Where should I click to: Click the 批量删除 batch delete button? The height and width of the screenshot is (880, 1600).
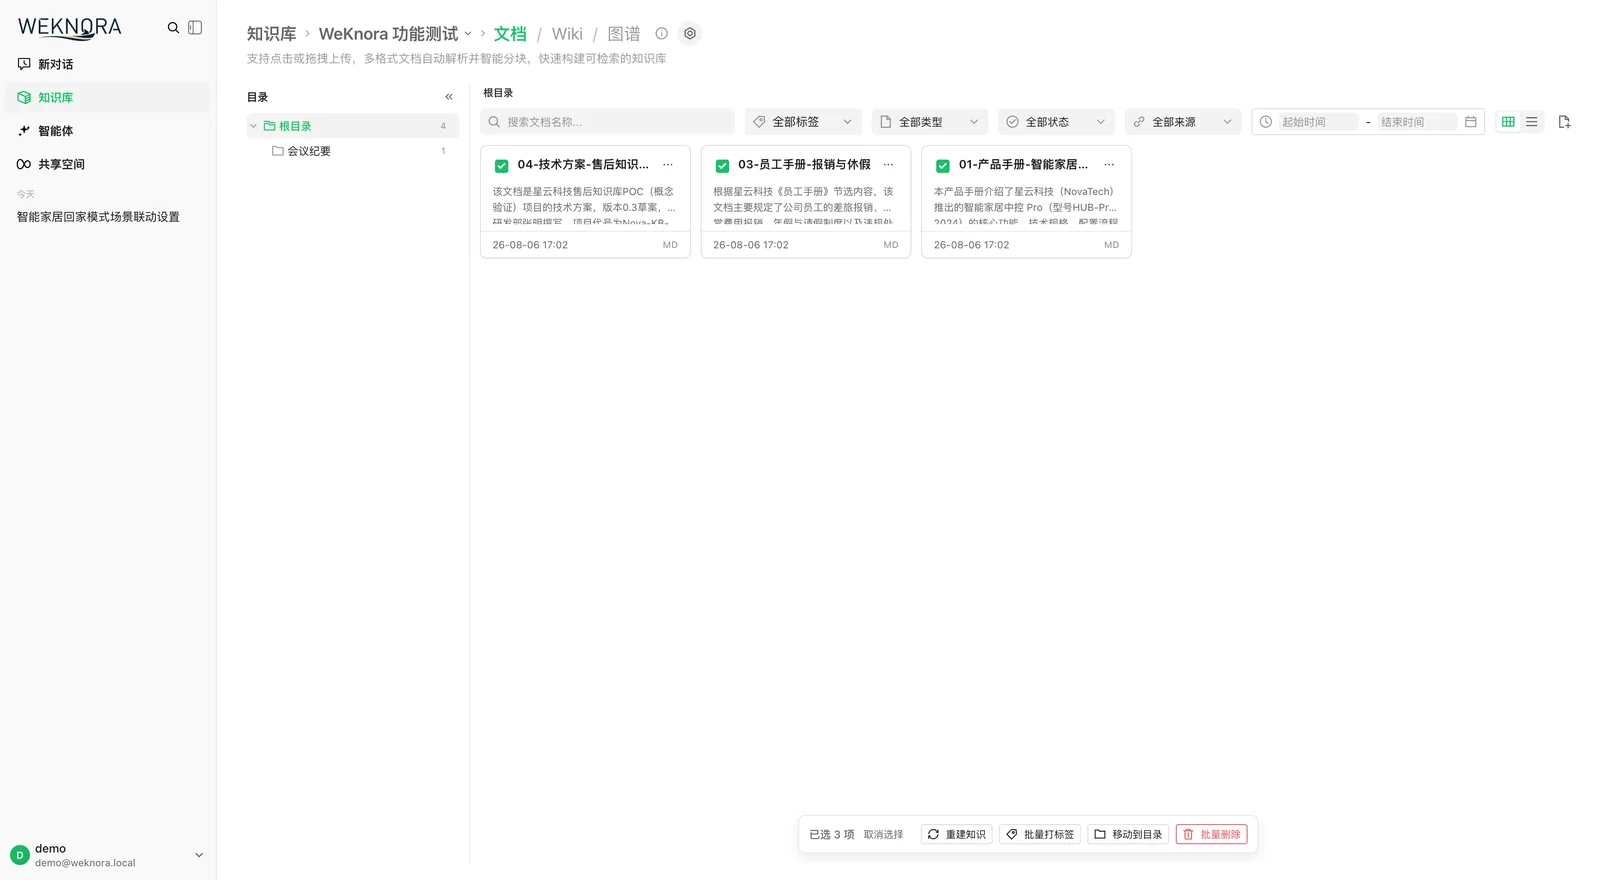tap(1212, 834)
